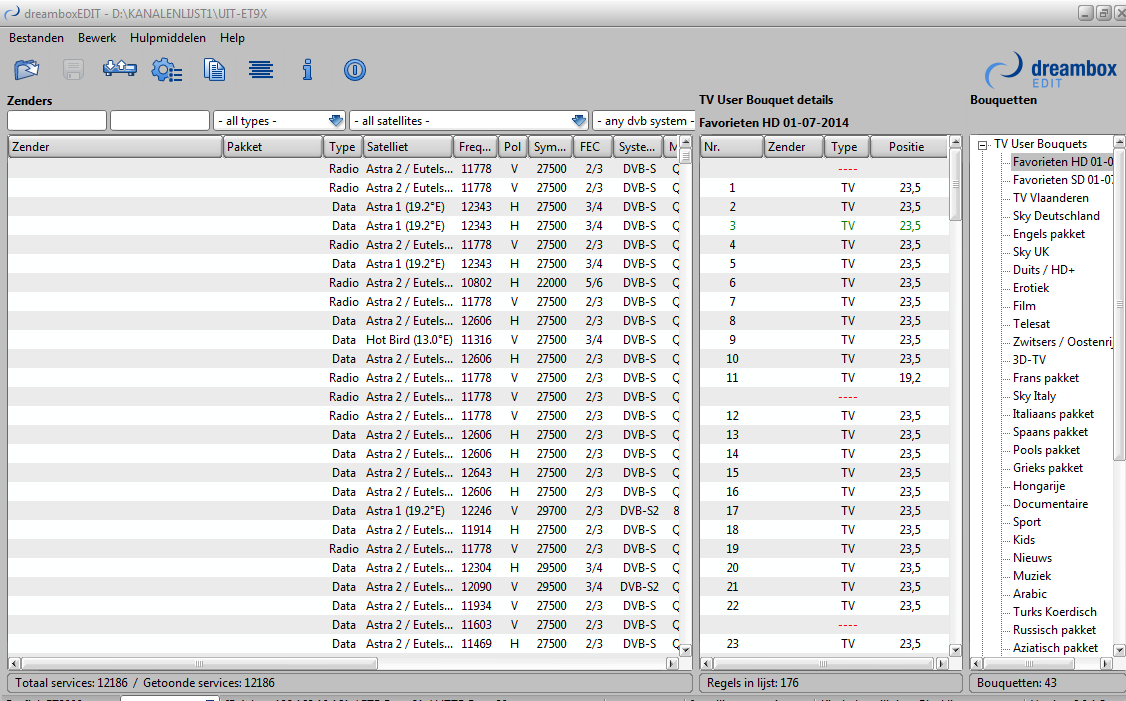This screenshot has height=701, width=1126.
Task: Select Sky UK bouquet
Action: click(1030, 252)
